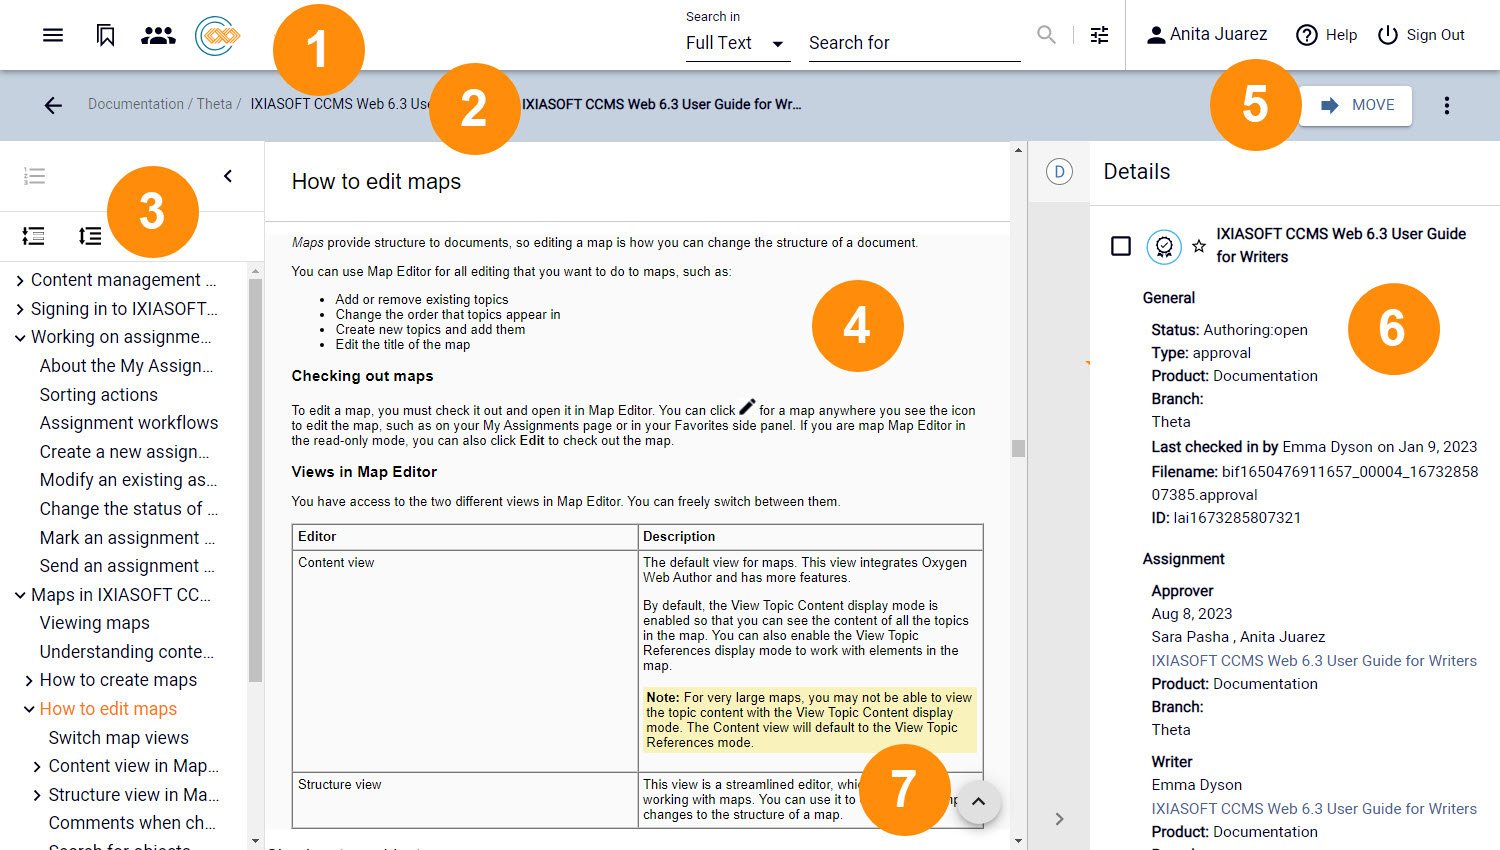This screenshot has height=850, width=1500.
Task: Go back with the left arrow
Action: [53, 105]
